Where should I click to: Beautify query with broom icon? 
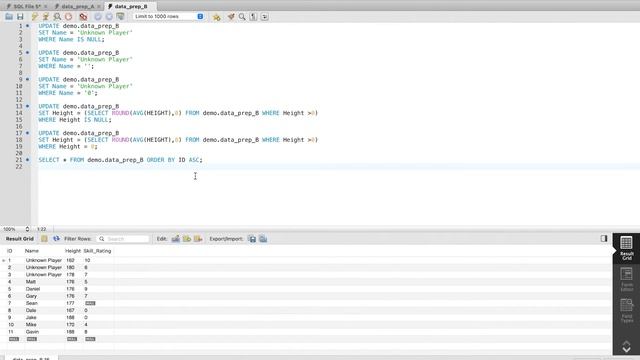(231, 17)
